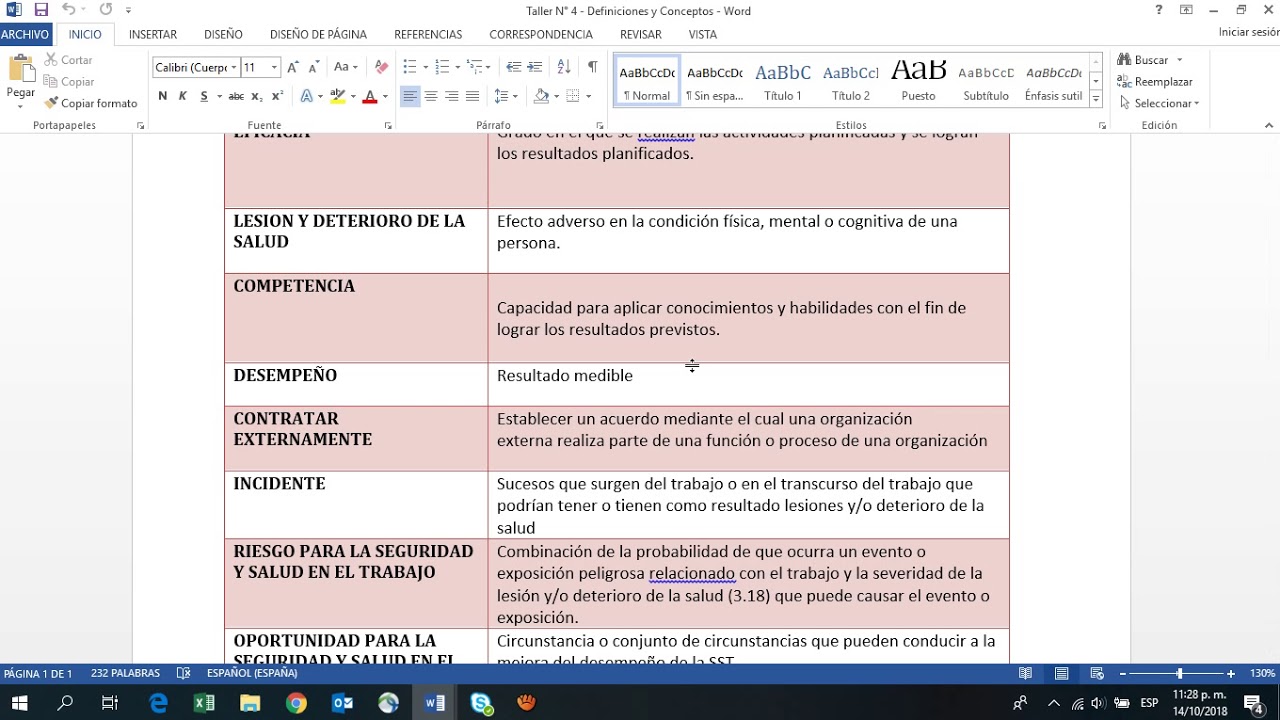Apply superscript x² formatting

278,96
